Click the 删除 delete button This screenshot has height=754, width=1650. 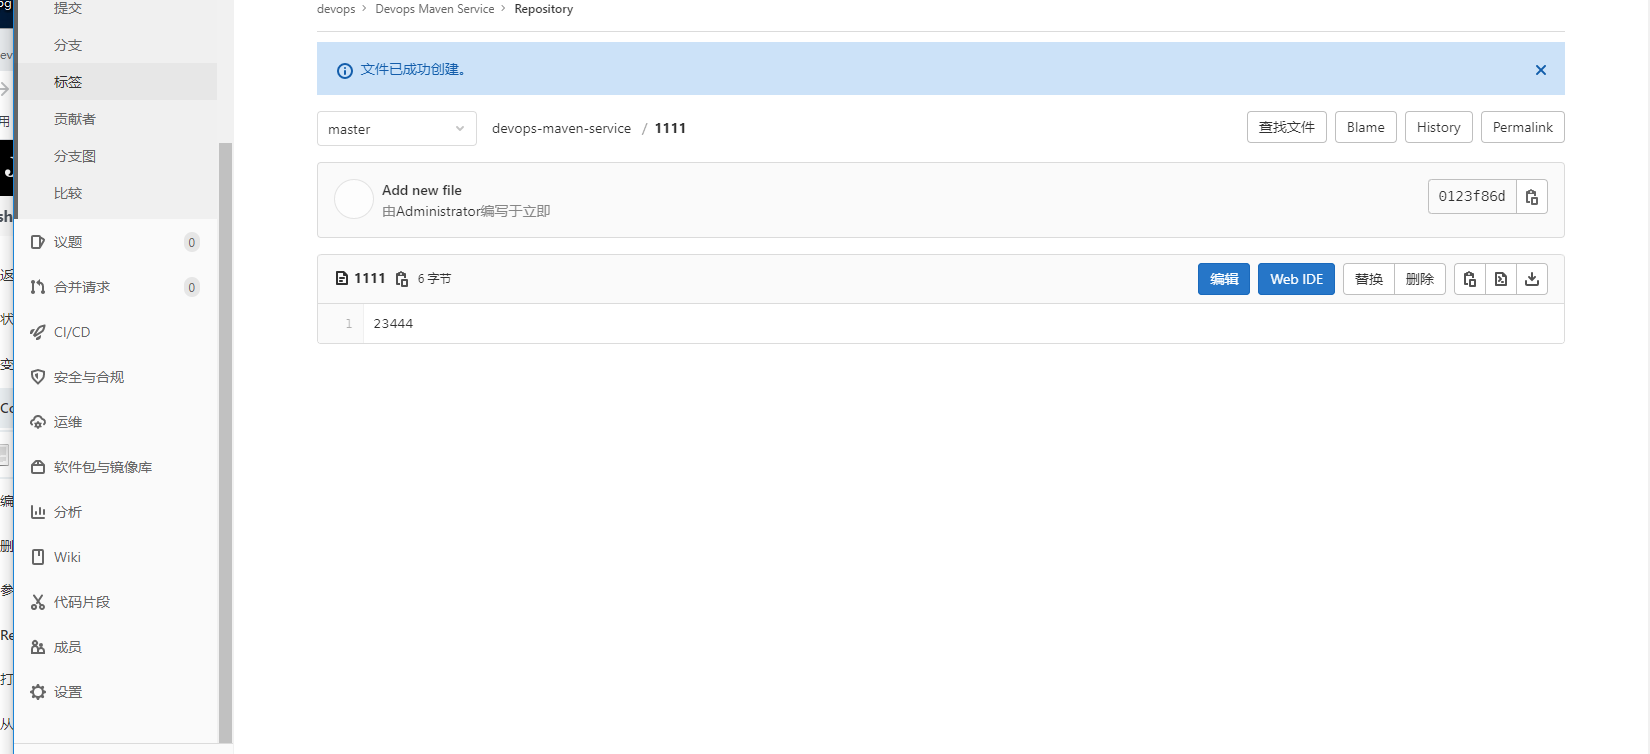pyautogui.click(x=1420, y=279)
